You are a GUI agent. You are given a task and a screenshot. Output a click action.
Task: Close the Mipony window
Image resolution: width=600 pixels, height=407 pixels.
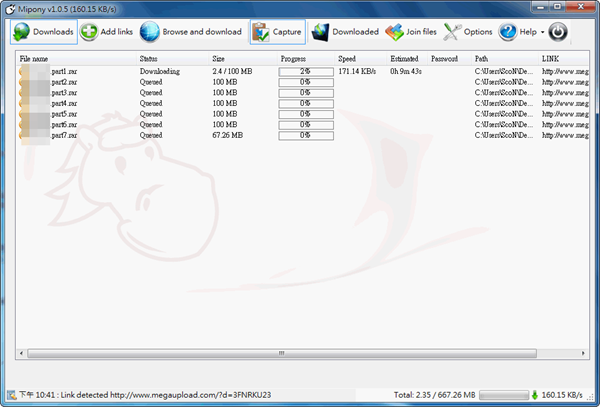[x=580, y=7]
